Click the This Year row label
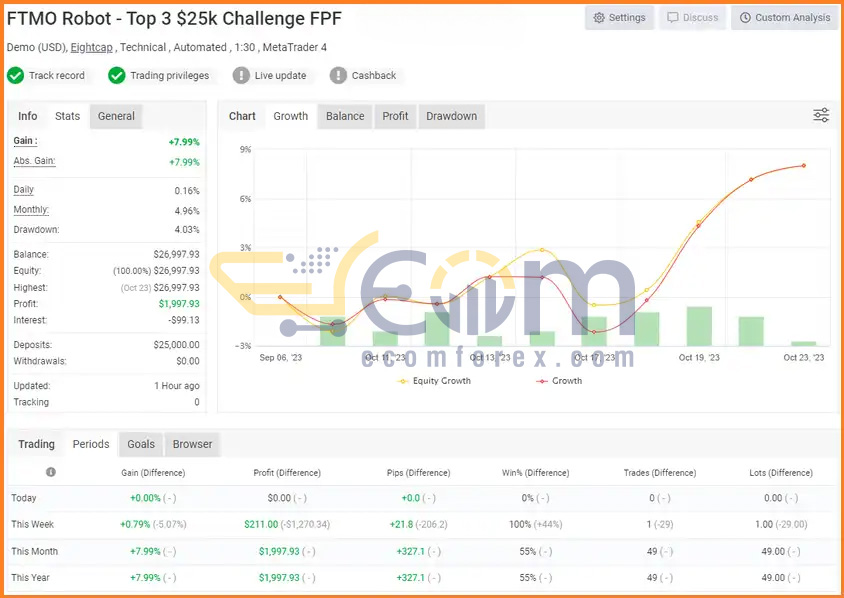 [x=30, y=578]
